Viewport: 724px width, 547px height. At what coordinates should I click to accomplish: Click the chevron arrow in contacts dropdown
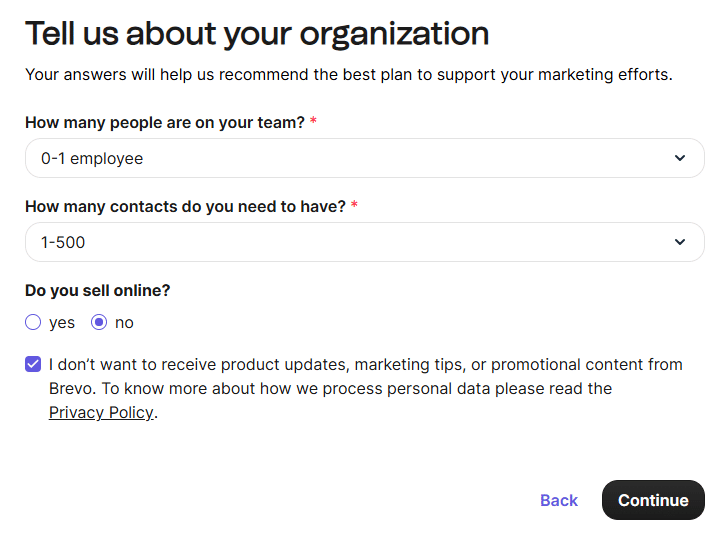(x=680, y=242)
